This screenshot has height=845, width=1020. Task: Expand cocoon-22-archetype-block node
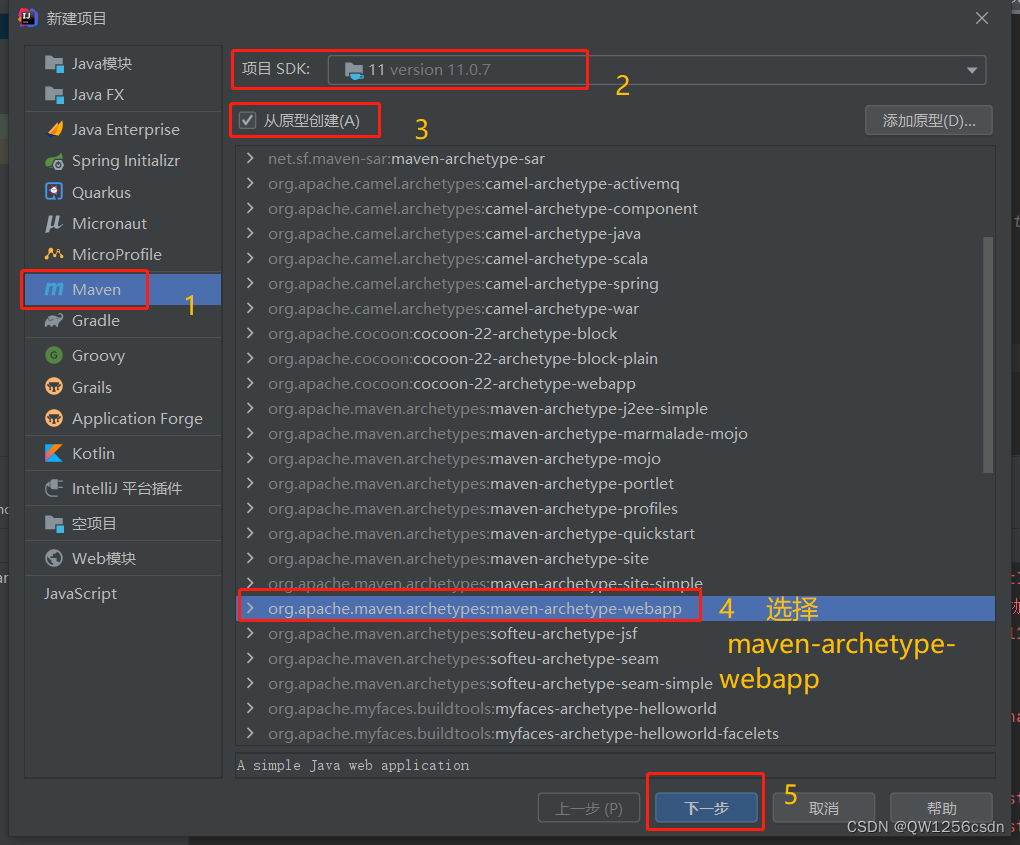point(250,333)
